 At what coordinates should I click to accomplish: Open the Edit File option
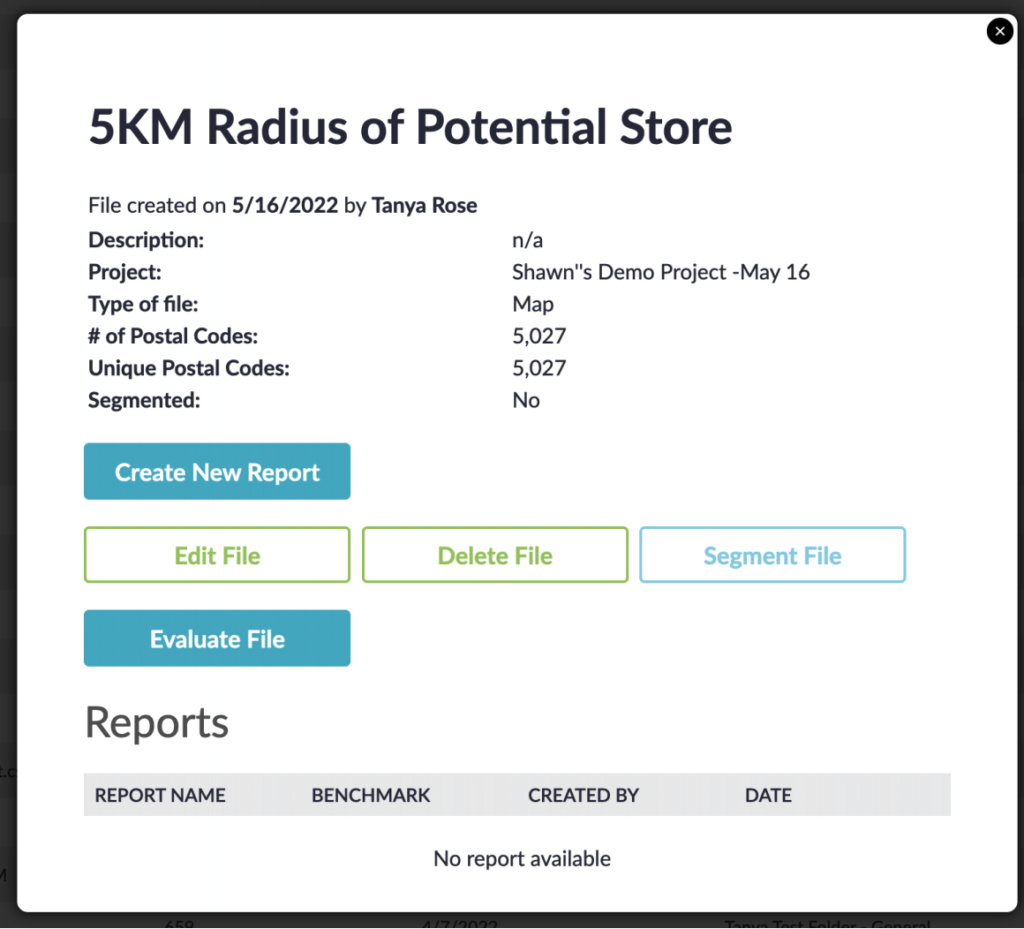pyautogui.click(x=217, y=555)
